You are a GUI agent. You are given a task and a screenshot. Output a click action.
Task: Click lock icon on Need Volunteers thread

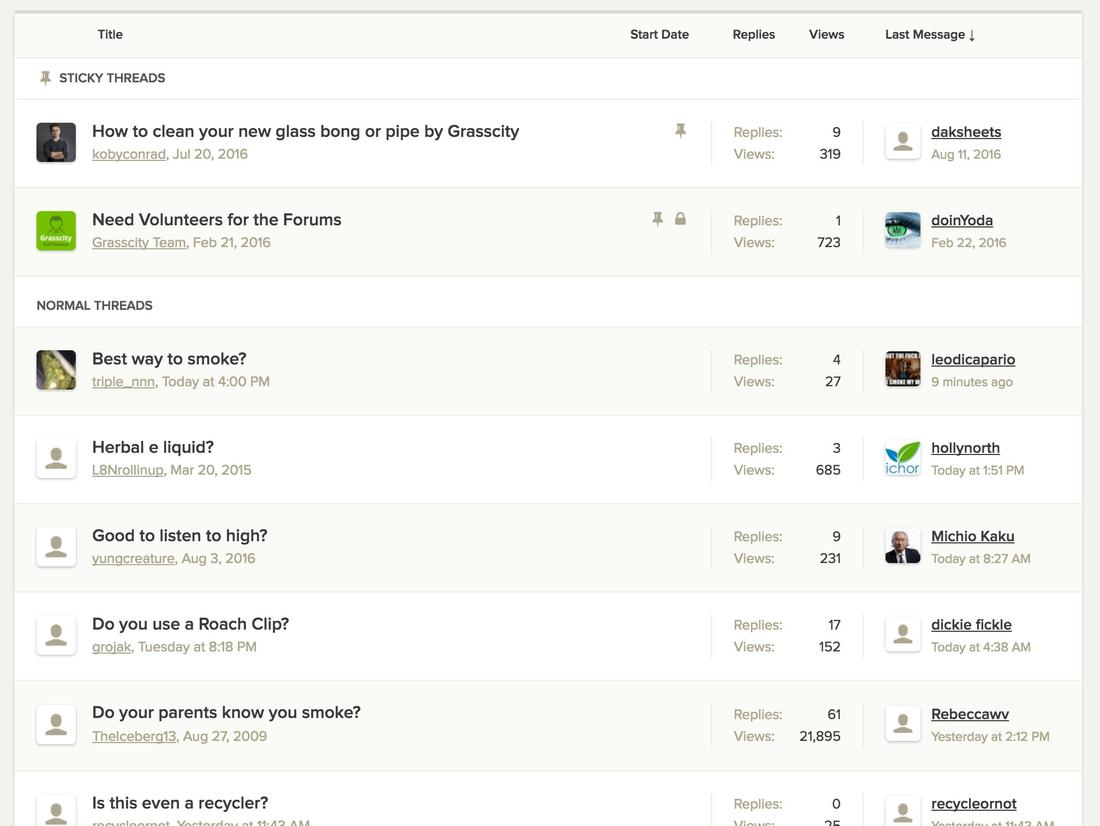pyautogui.click(x=680, y=219)
